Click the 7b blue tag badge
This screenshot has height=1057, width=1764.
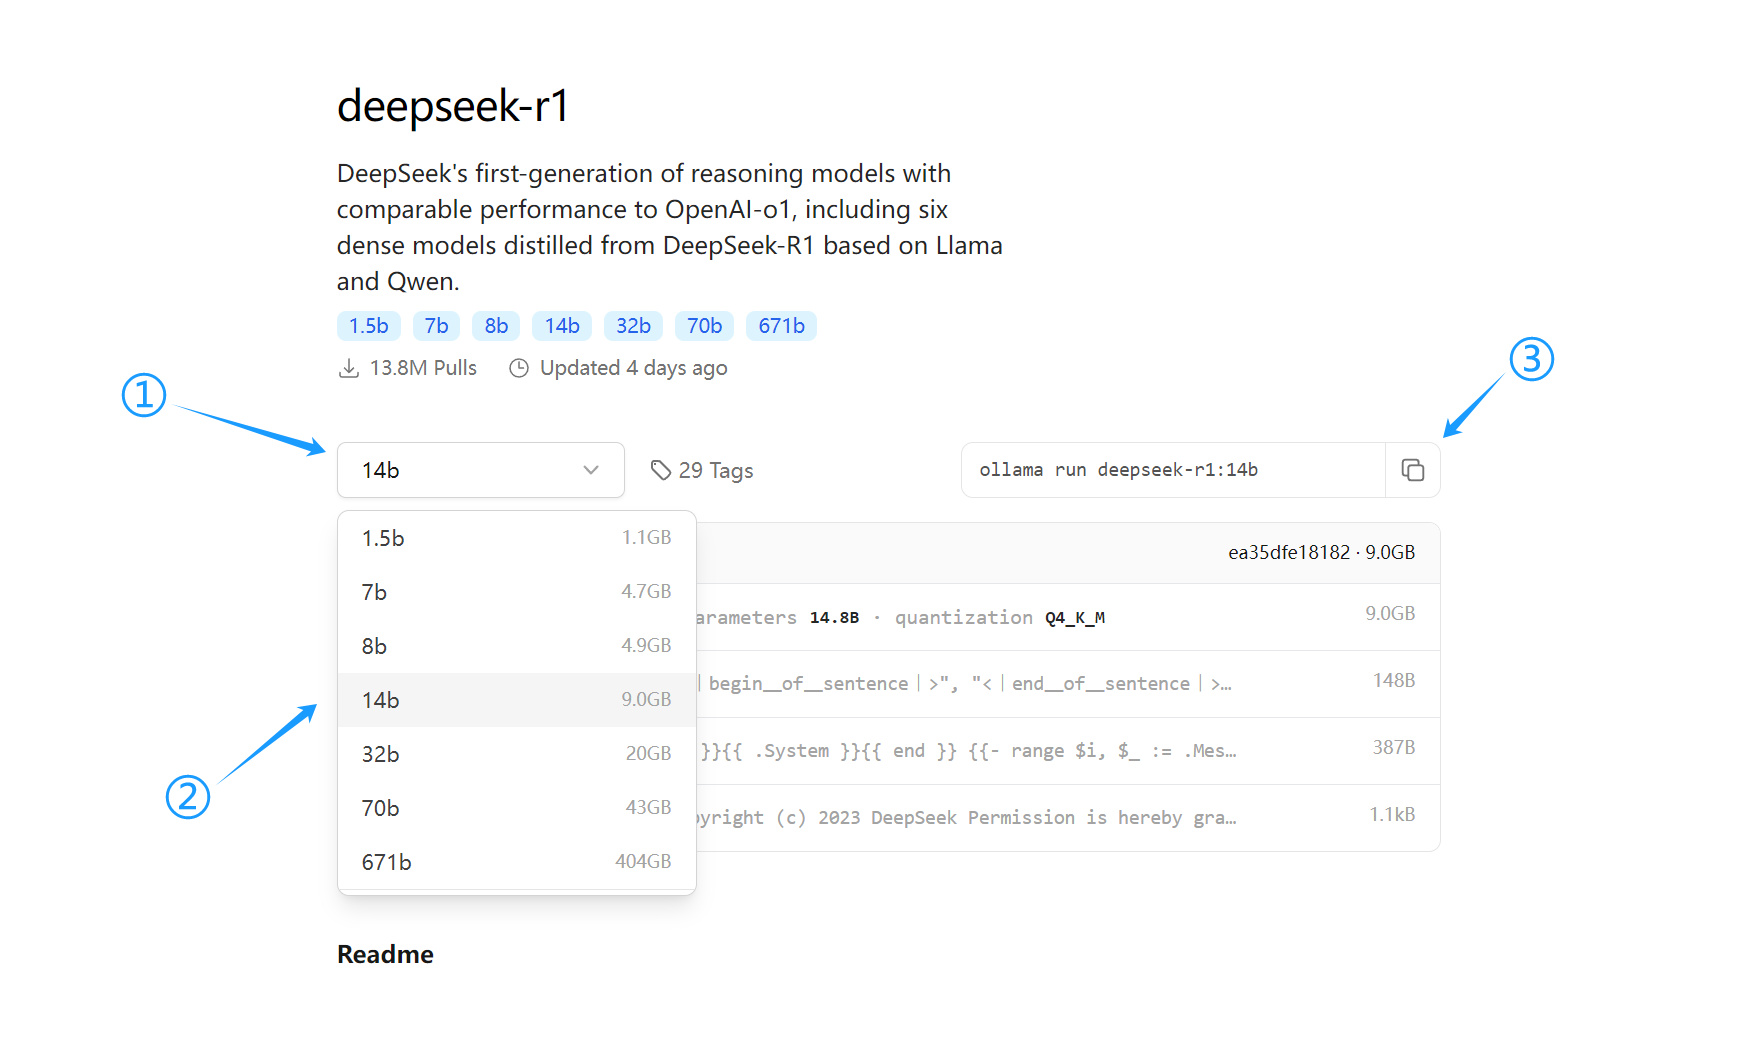coord(436,326)
